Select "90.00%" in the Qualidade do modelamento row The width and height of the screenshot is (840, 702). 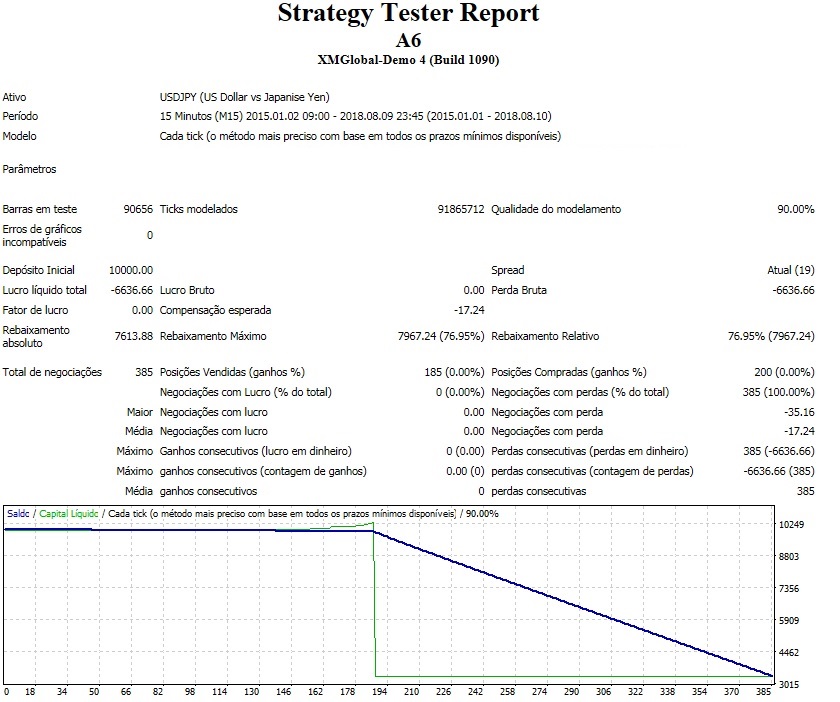click(x=796, y=209)
